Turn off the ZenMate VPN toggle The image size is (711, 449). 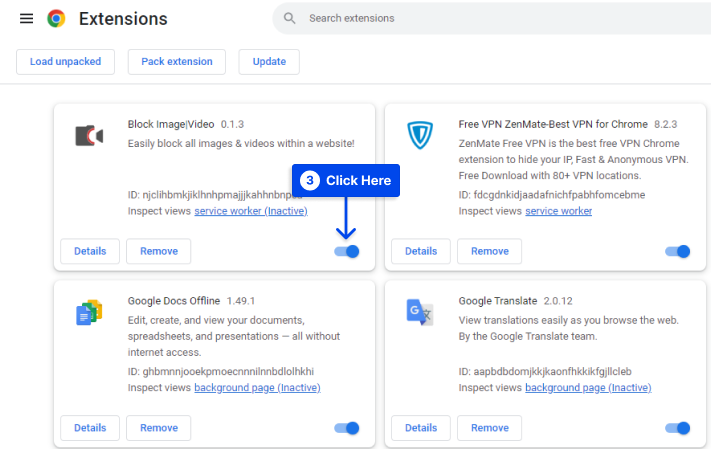pos(677,251)
